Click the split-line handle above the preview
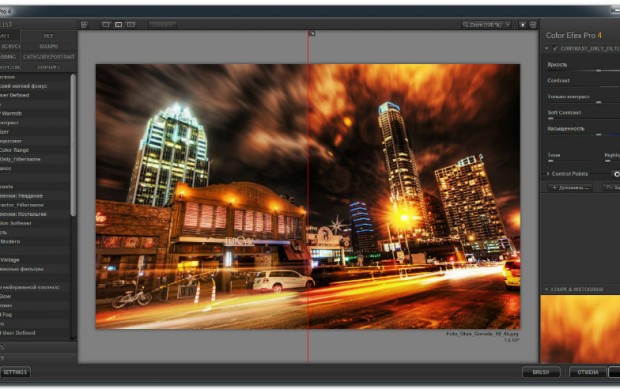 coord(312,34)
